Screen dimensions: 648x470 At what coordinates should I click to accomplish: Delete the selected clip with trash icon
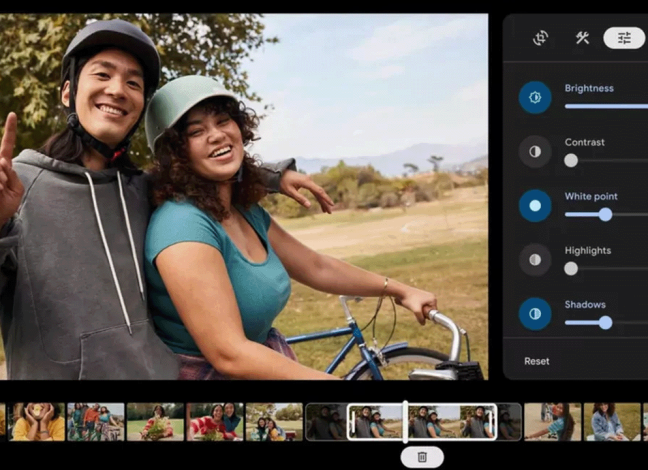pyautogui.click(x=422, y=457)
